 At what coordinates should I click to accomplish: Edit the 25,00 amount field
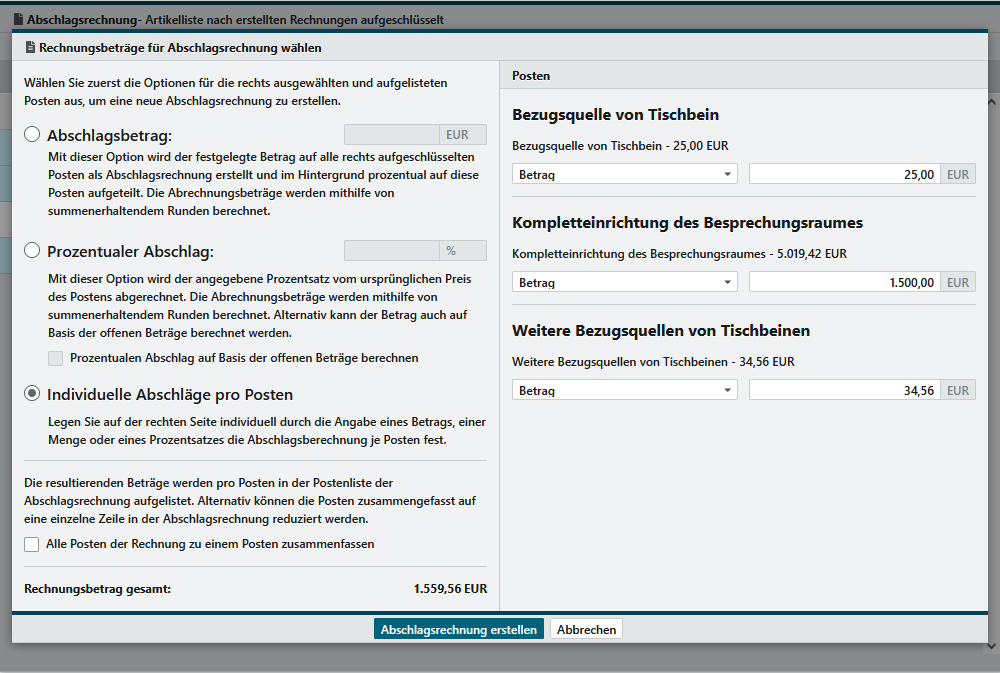click(x=844, y=174)
